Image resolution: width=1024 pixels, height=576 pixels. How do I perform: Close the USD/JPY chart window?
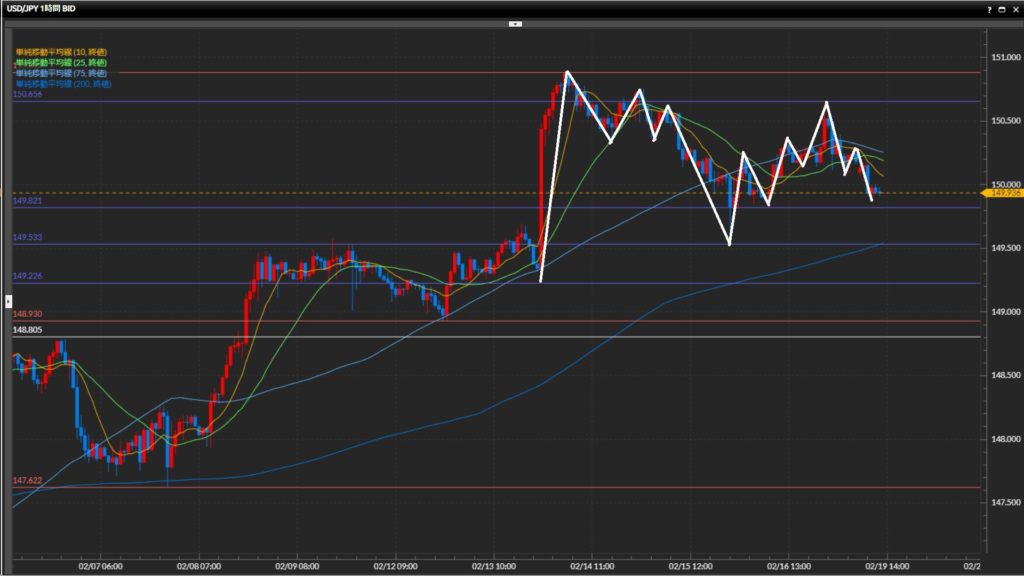1015,8
